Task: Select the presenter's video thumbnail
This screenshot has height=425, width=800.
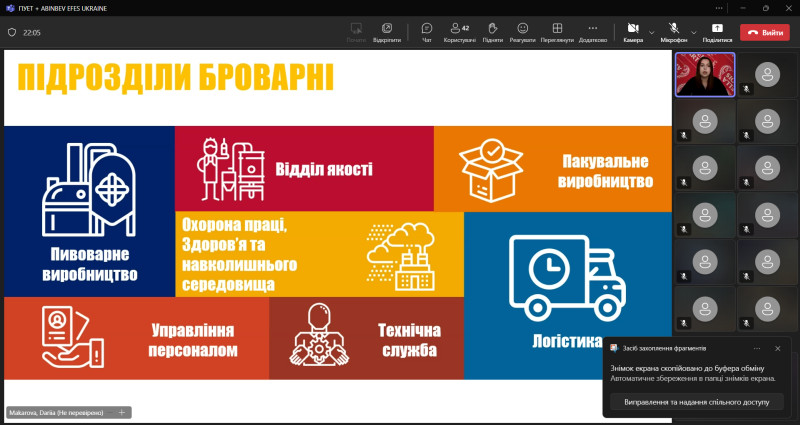Action: click(x=705, y=75)
